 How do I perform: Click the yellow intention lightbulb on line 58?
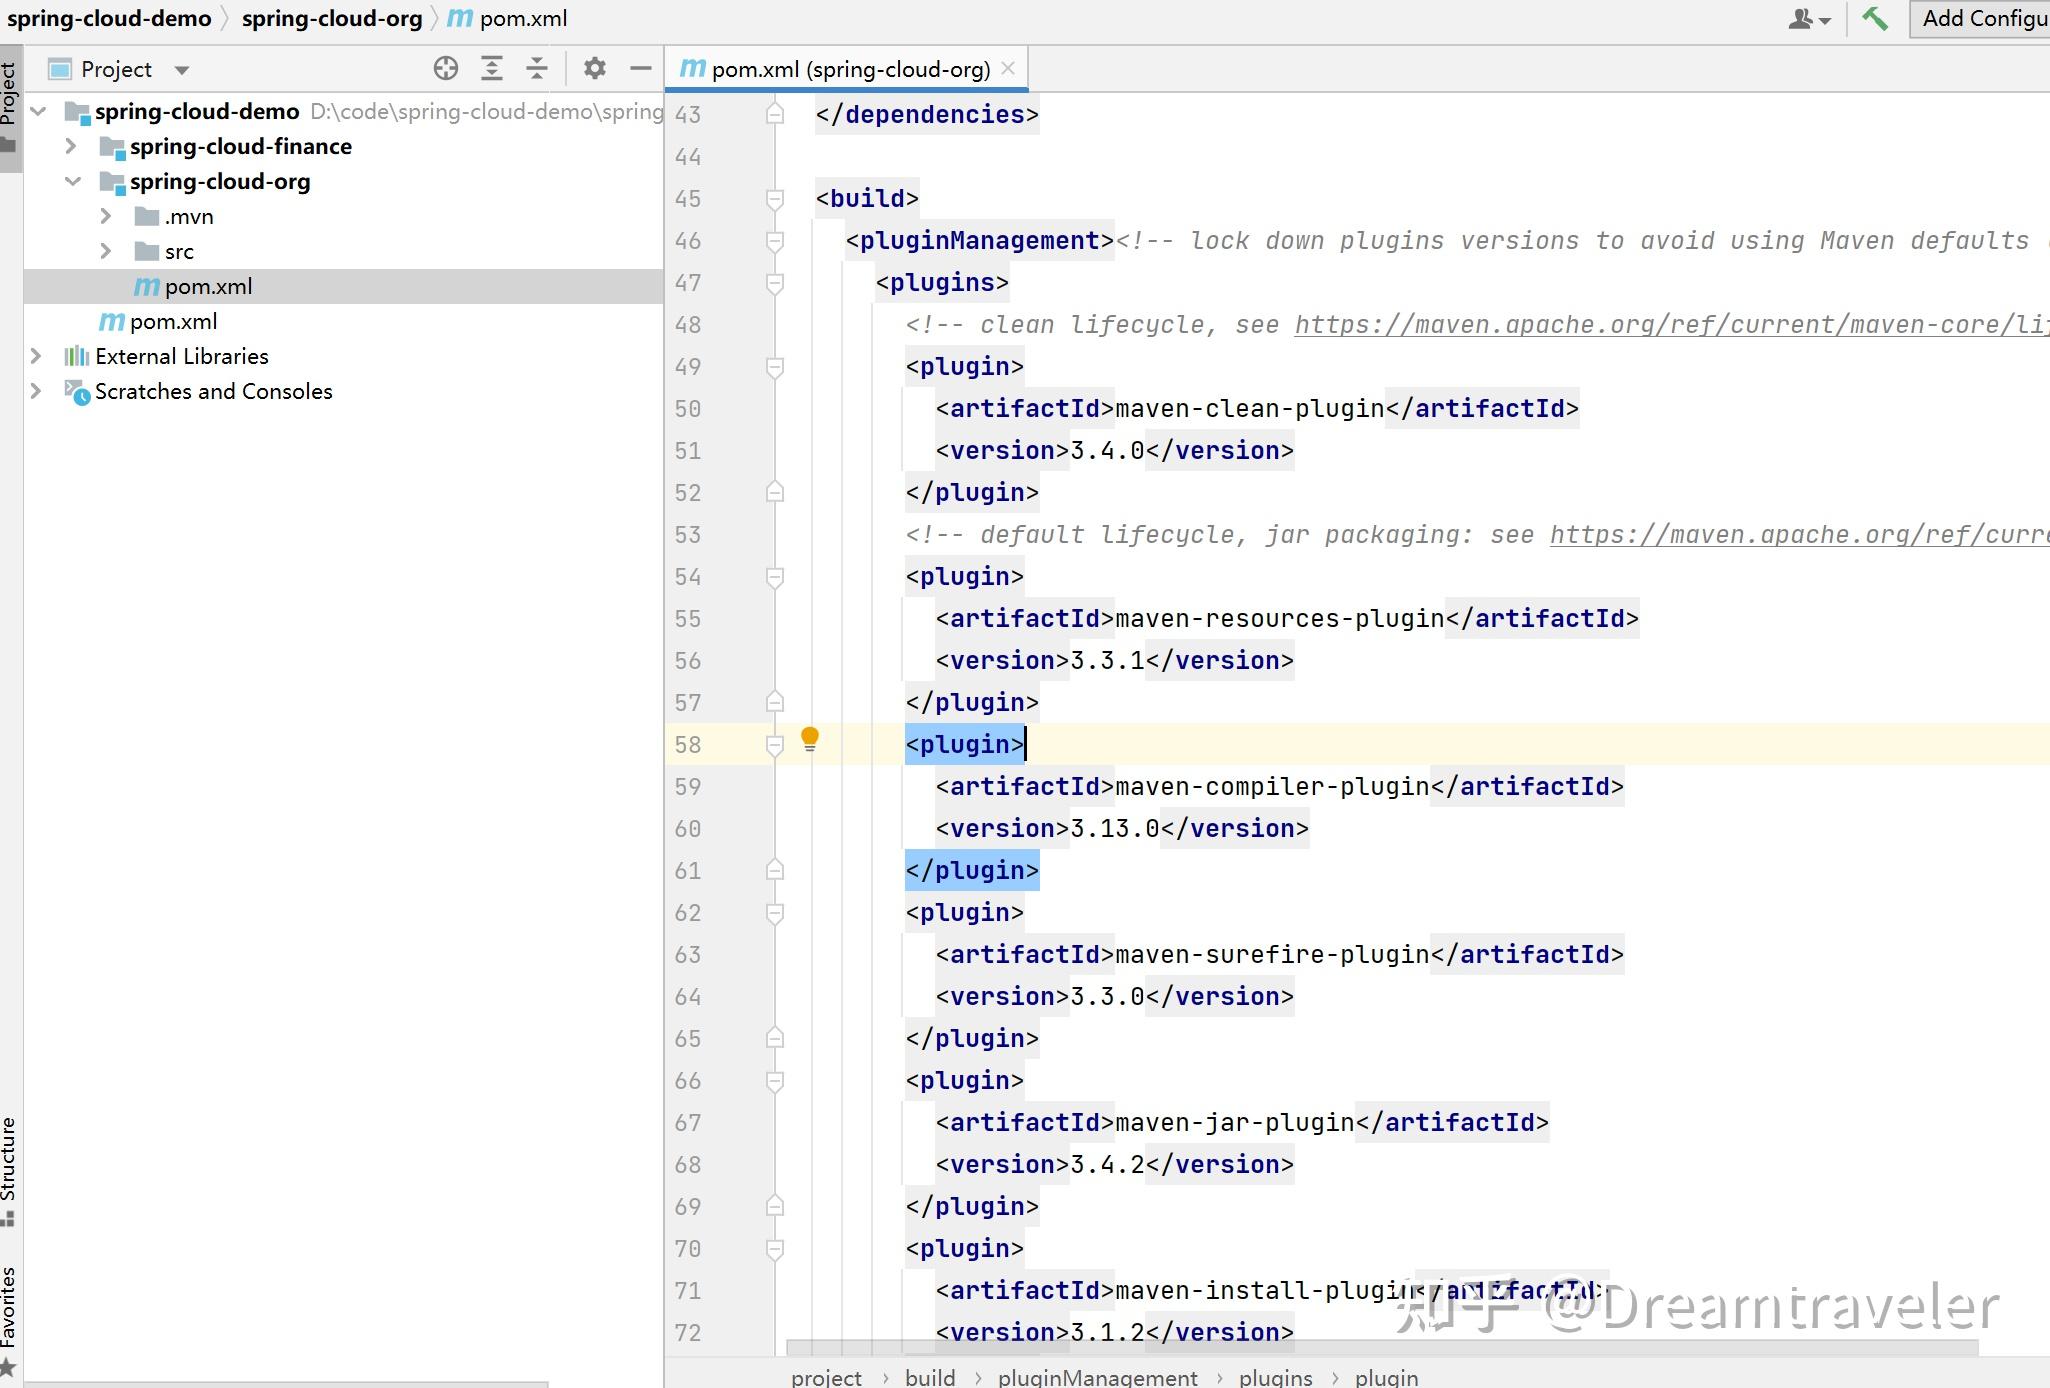point(810,740)
